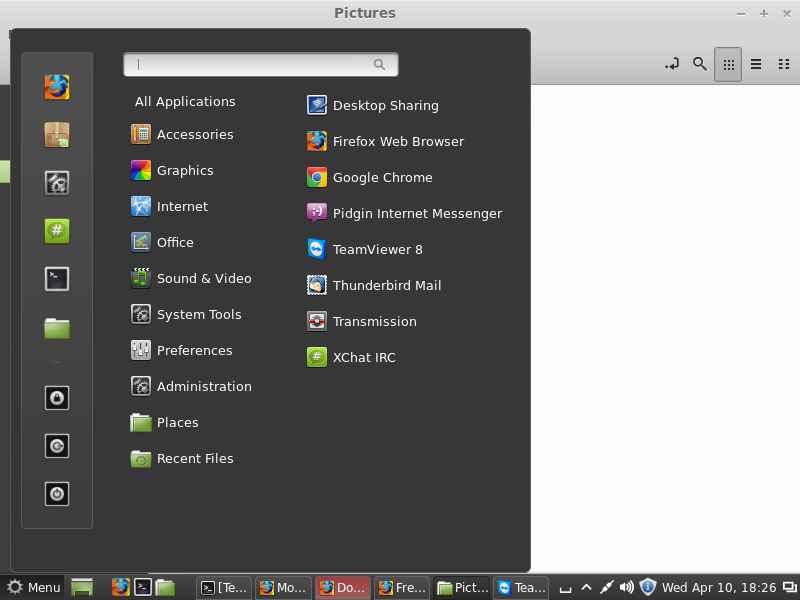Viewport: 800px width, 600px height.
Task: Toggle location entry in Pictures window toolbar
Action: [x=672, y=64]
